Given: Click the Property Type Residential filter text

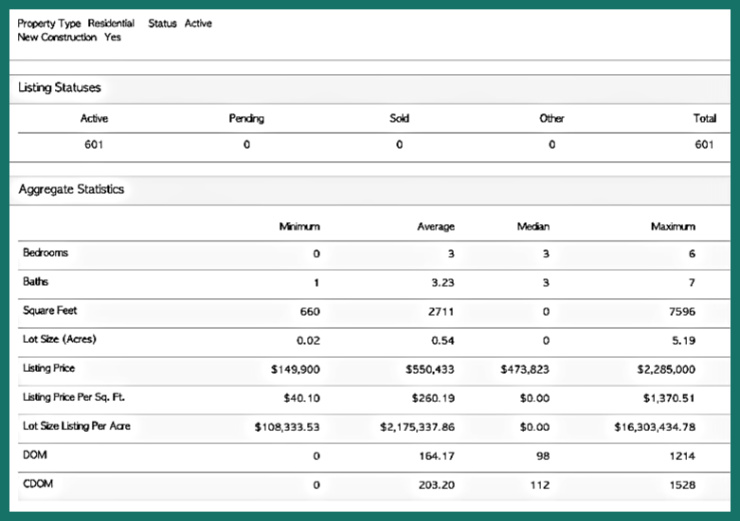Looking at the screenshot, I should click(x=76, y=23).
